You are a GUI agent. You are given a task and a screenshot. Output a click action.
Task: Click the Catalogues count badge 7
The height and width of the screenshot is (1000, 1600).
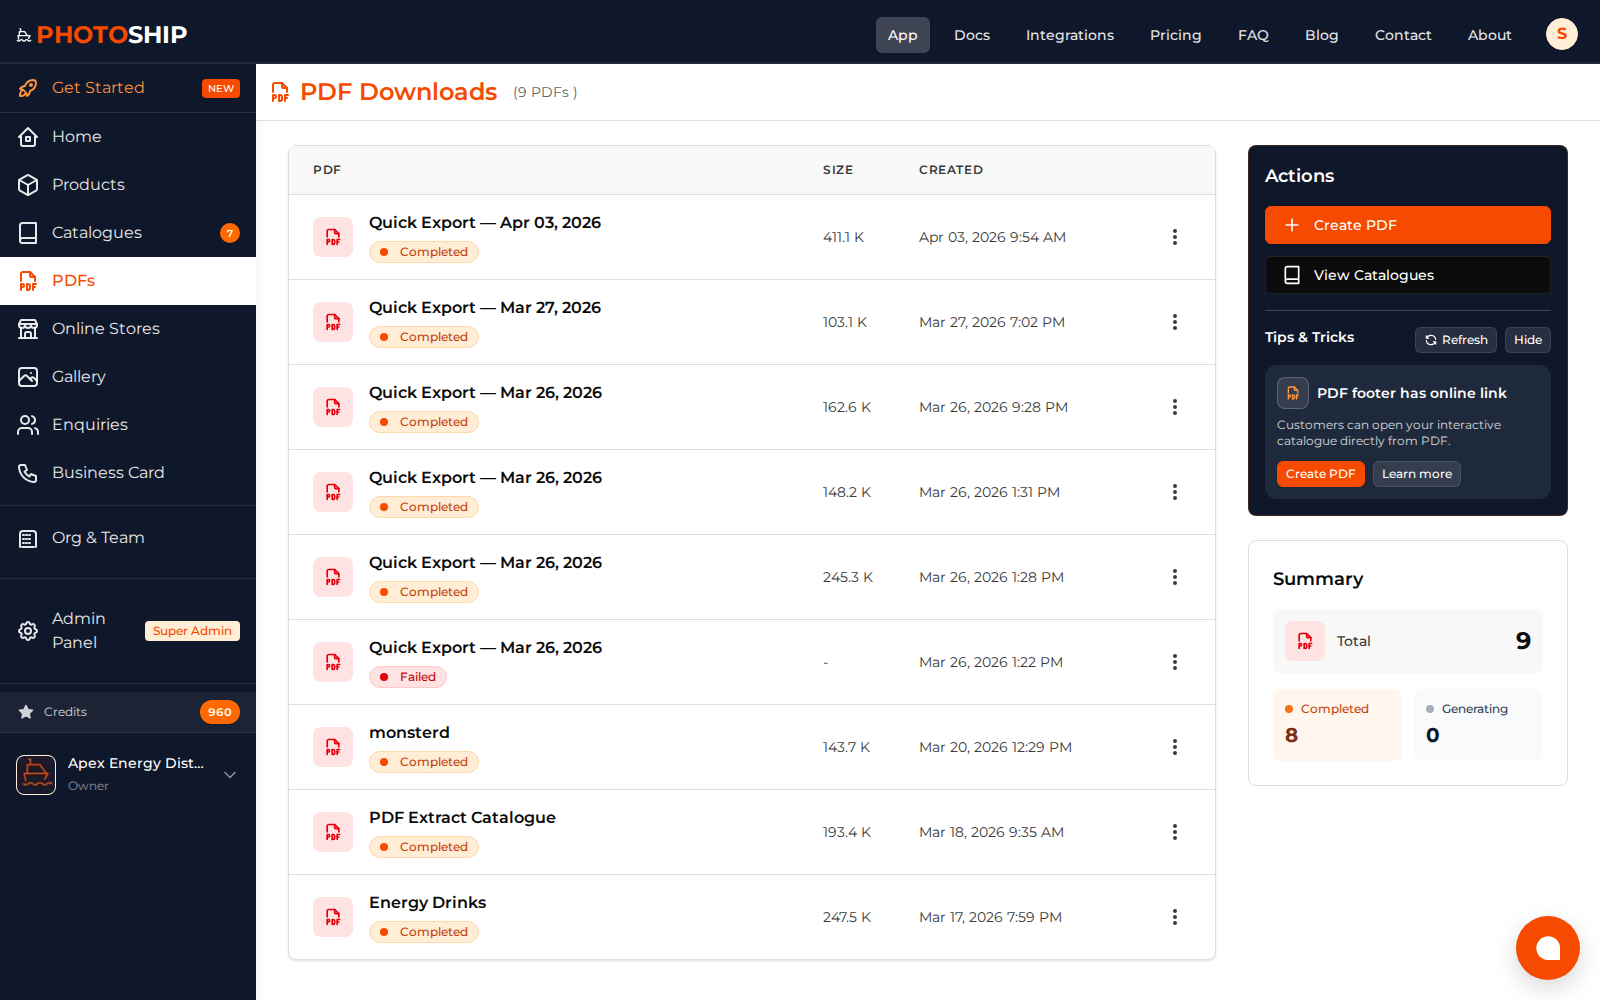point(230,233)
